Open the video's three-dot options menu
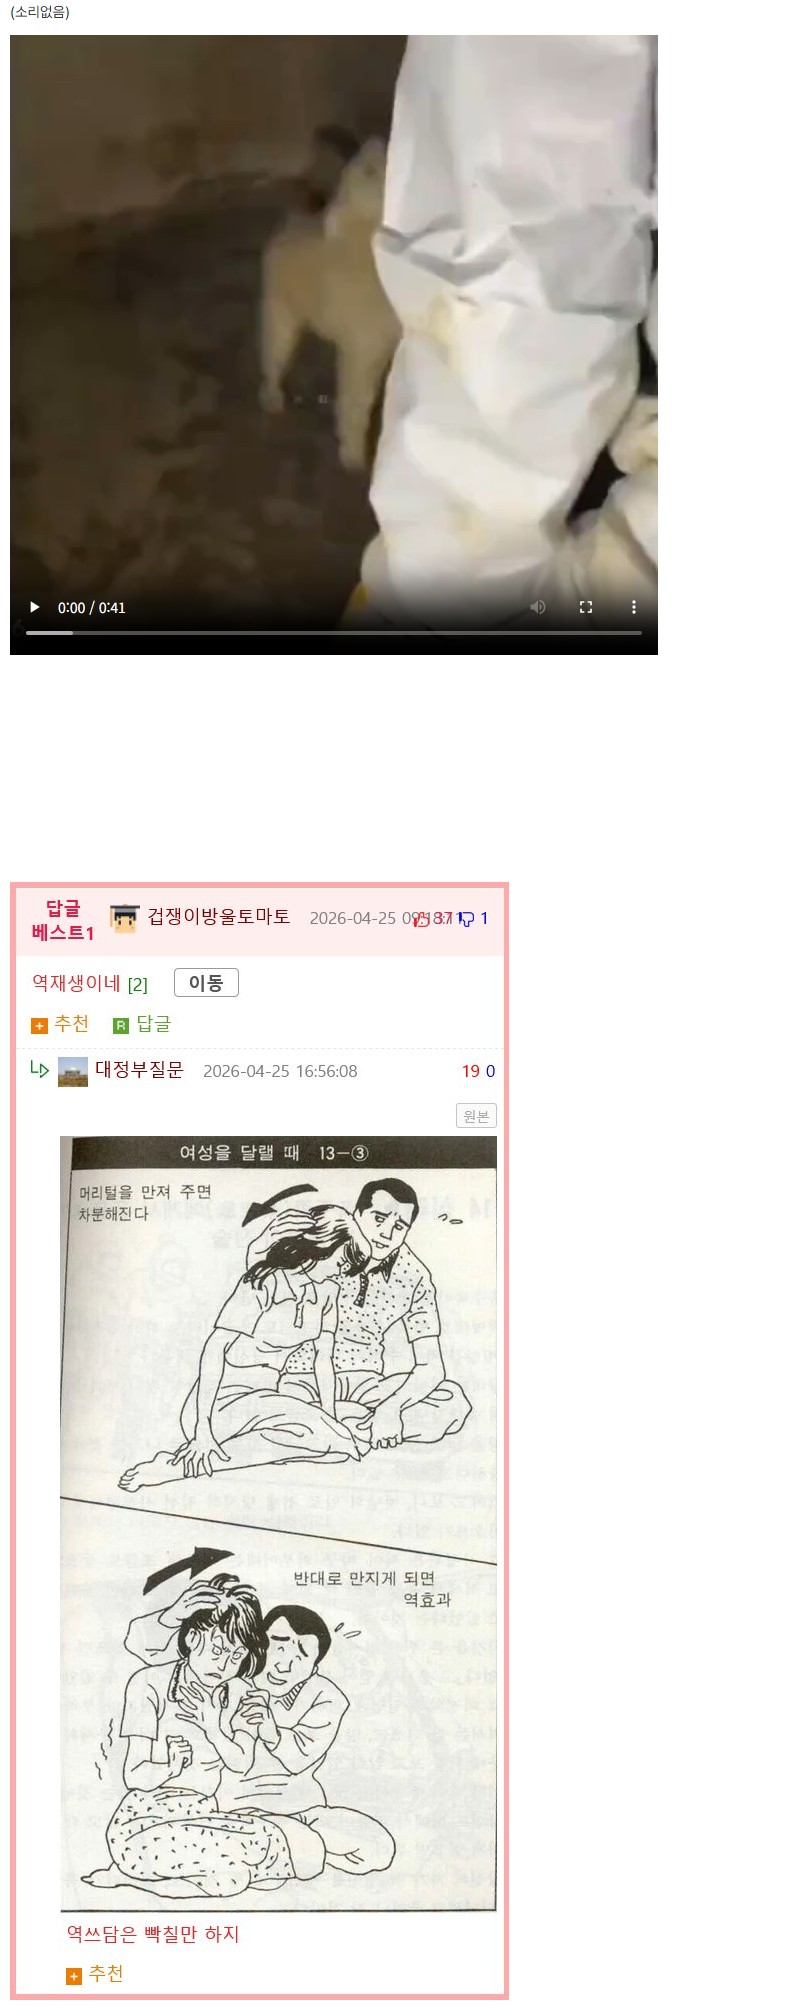The image size is (785, 2016). pyautogui.click(x=634, y=607)
